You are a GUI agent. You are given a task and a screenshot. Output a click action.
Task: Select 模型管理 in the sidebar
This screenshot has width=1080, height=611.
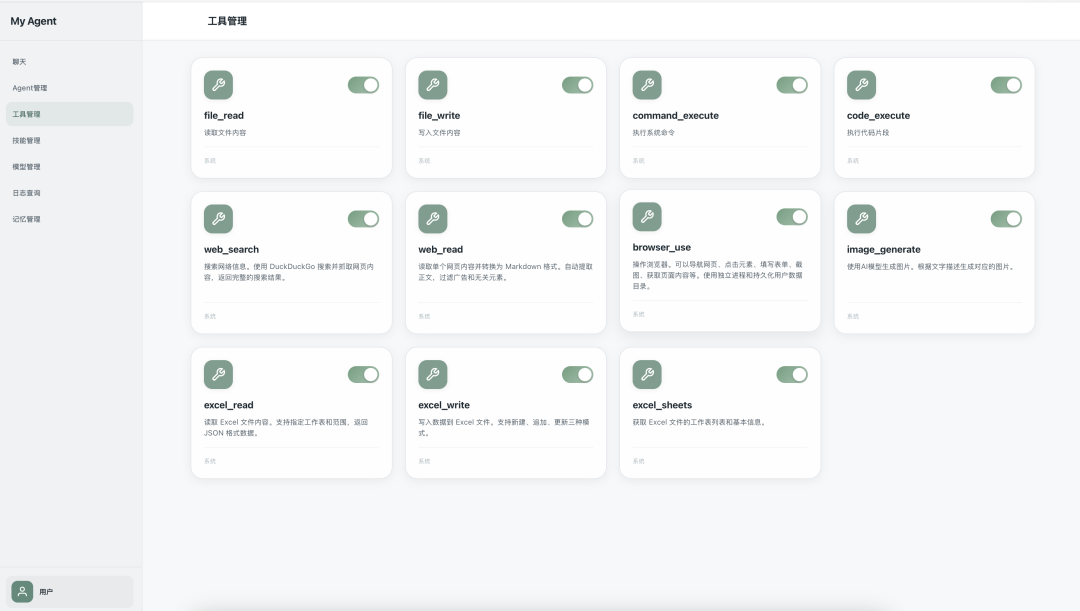pos(27,167)
